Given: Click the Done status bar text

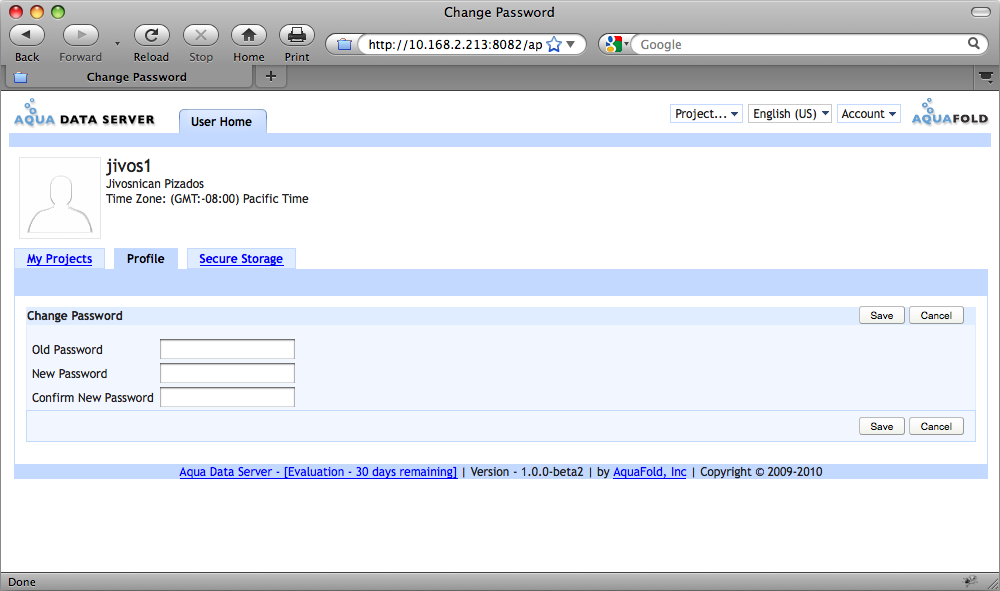Looking at the screenshot, I should tap(22, 582).
